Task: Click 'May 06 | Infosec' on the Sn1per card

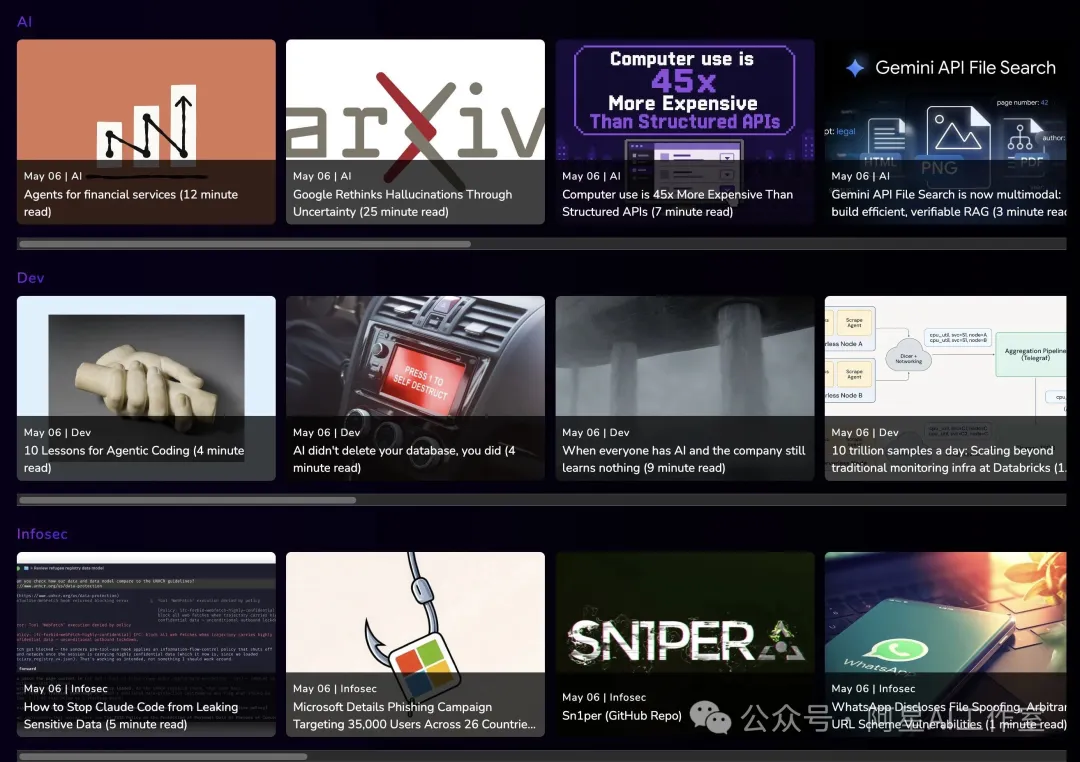Action: [604, 697]
